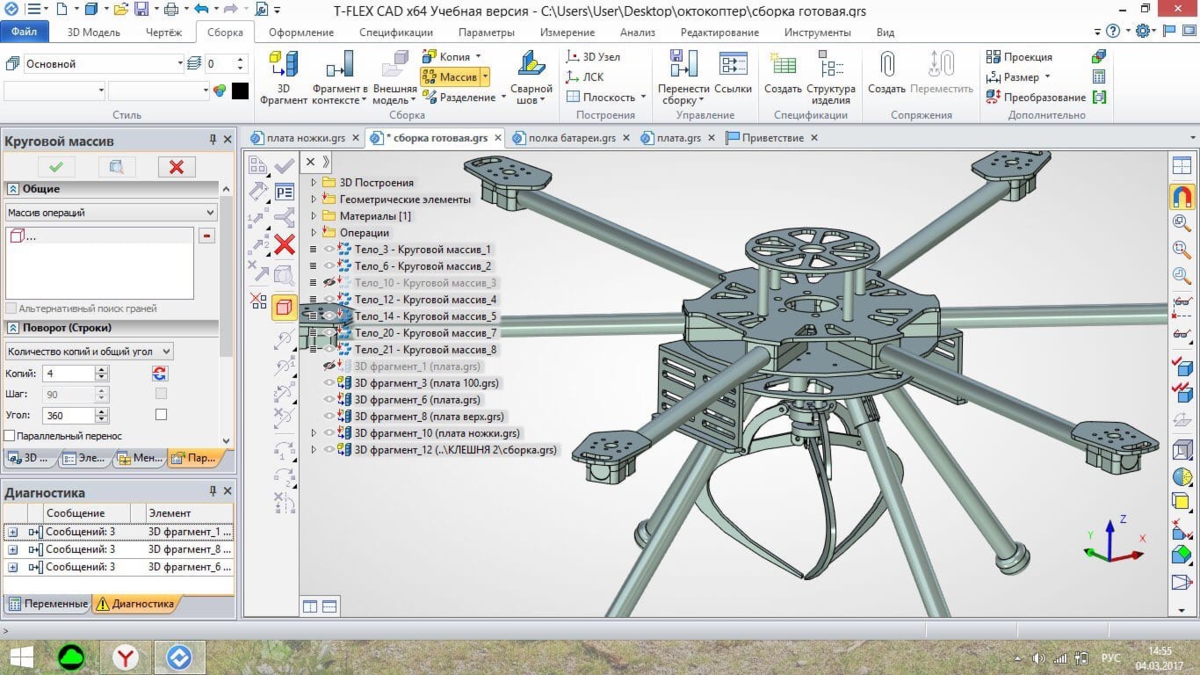Open the Переменные panel tab
Screen dimensions: 1200x675
coord(47,604)
